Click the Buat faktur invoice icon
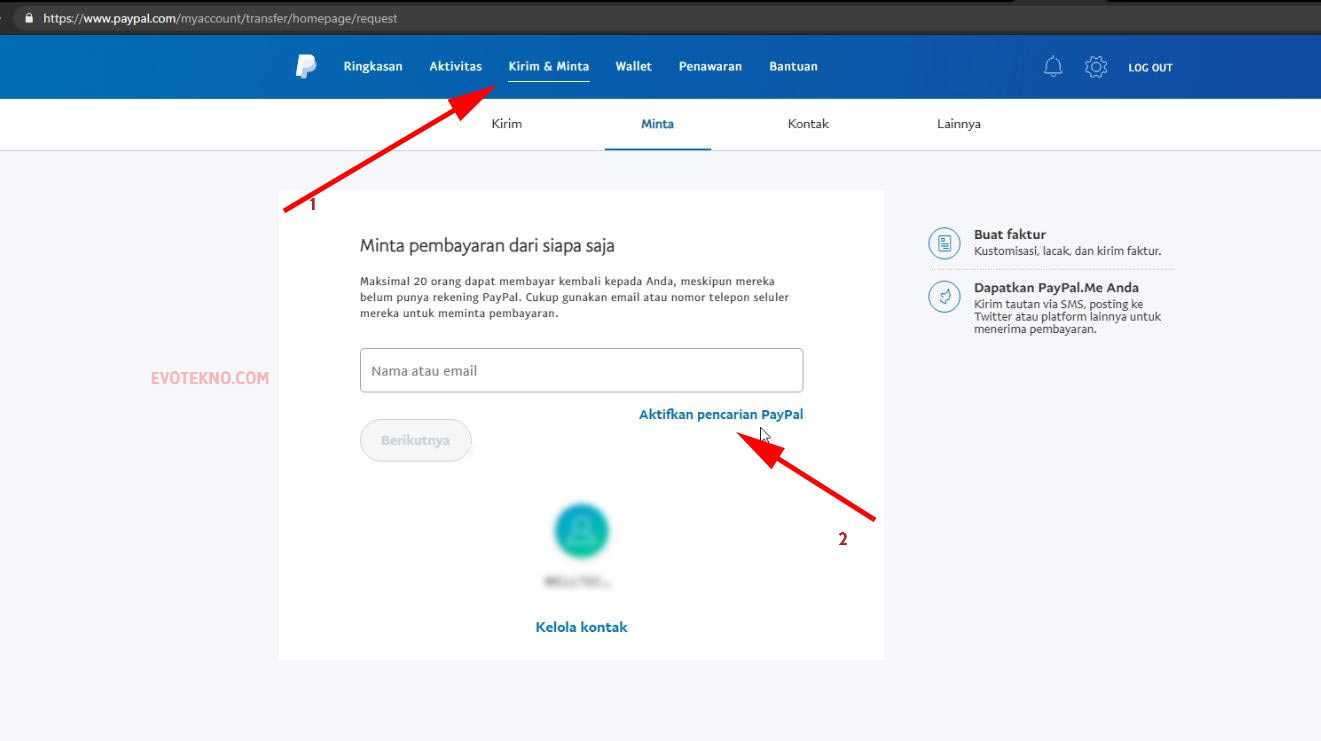1321x741 pixels. [x=944, y=243]
